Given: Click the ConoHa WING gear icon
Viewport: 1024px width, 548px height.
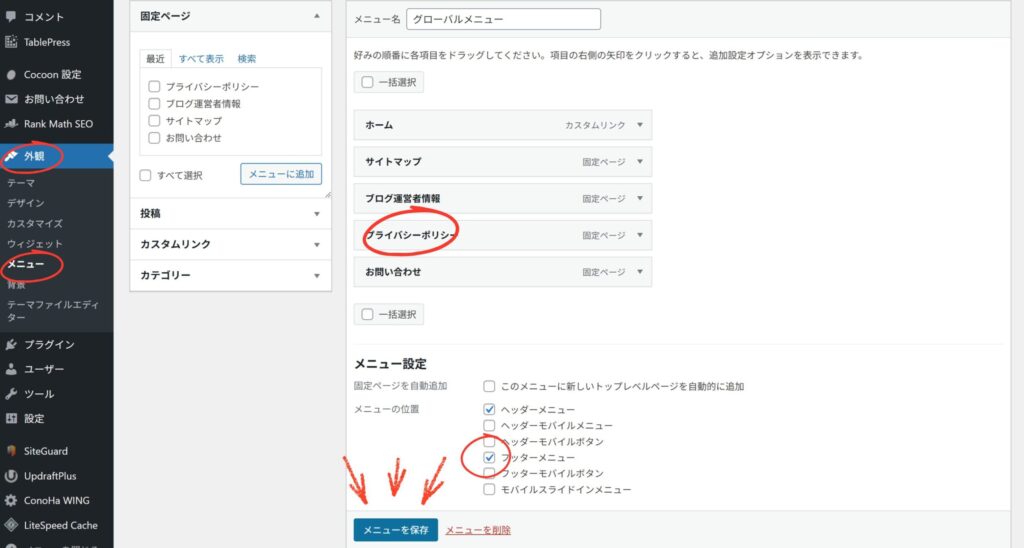Looking at the screenshot, I should [11, 500].
